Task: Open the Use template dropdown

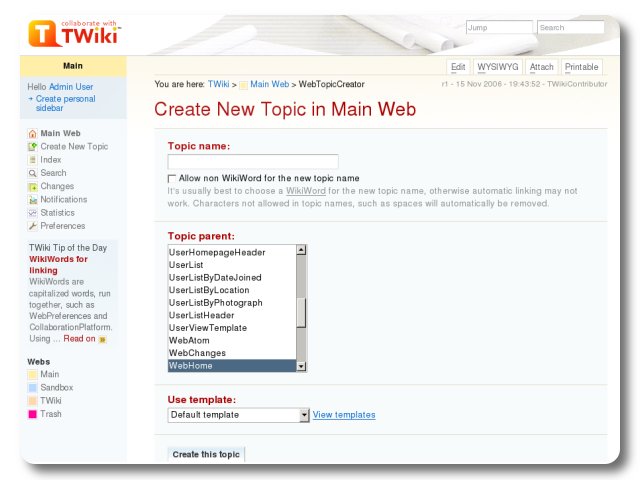Action: tap(239, 415)
